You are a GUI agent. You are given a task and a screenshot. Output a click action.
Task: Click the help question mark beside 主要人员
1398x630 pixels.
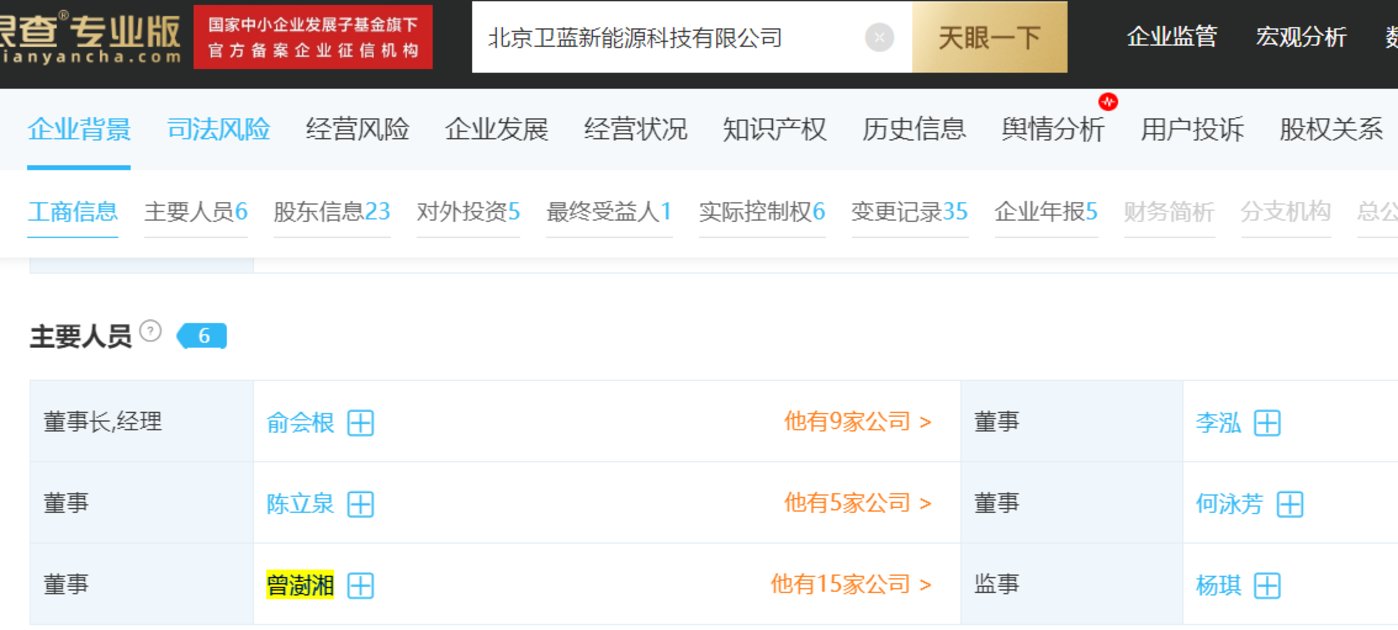point(150,331)
